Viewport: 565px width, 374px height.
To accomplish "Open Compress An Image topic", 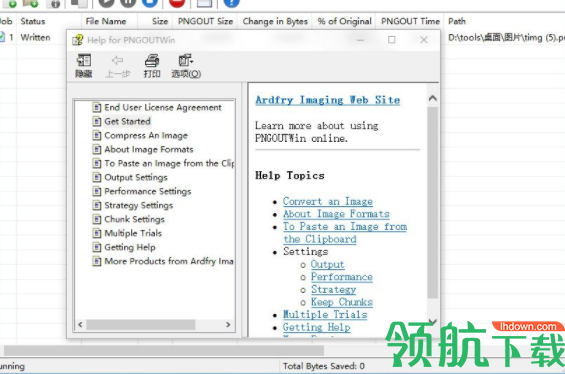I will point(146,135).
